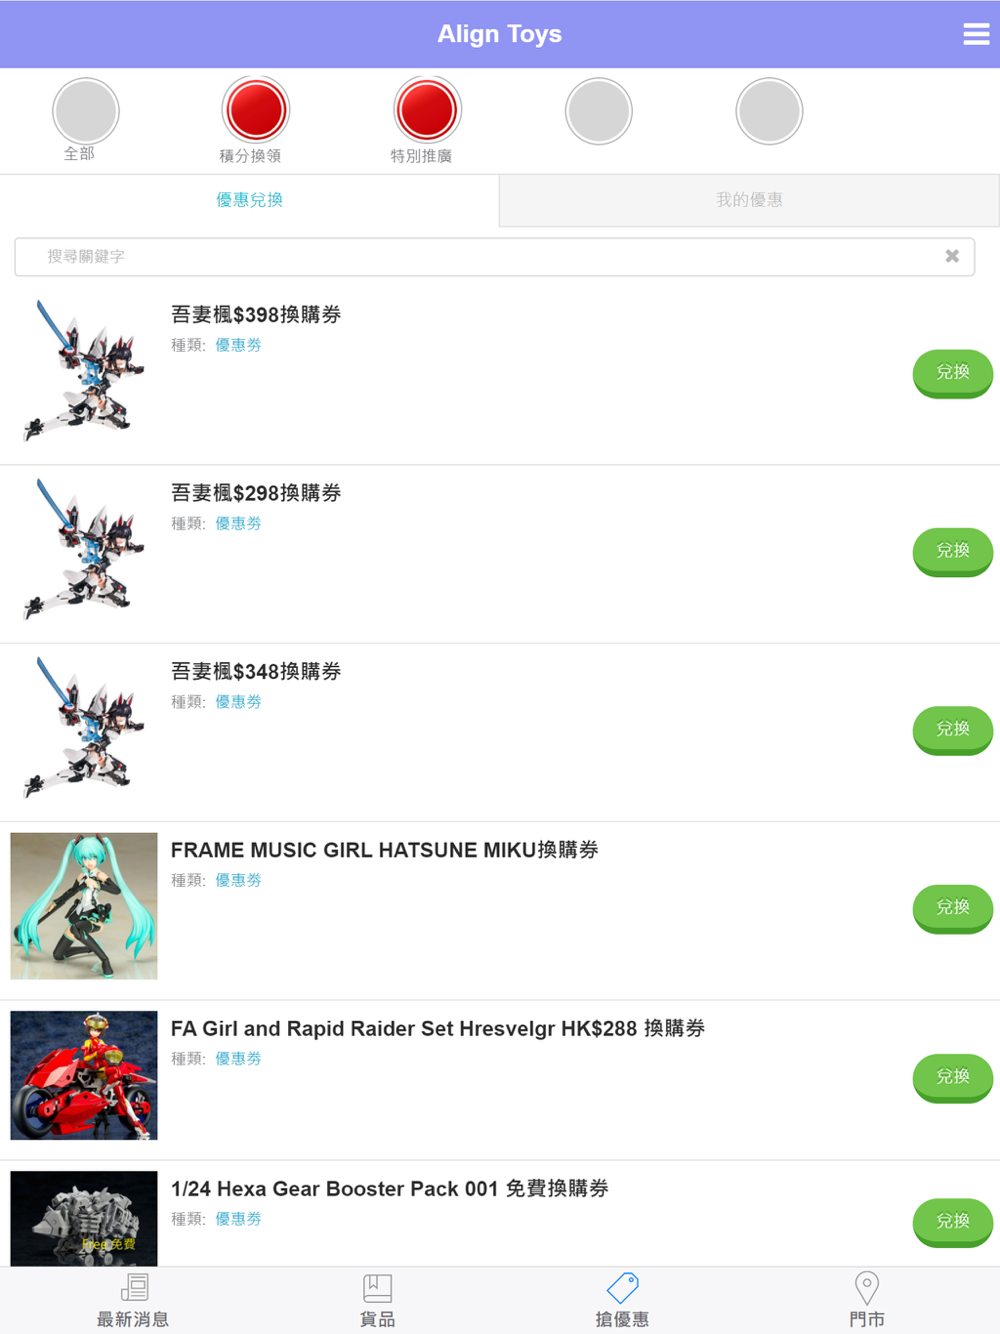Select the 積分換領 red circle
Screen dimensions: 1000x1334
[x=256, y=110]
